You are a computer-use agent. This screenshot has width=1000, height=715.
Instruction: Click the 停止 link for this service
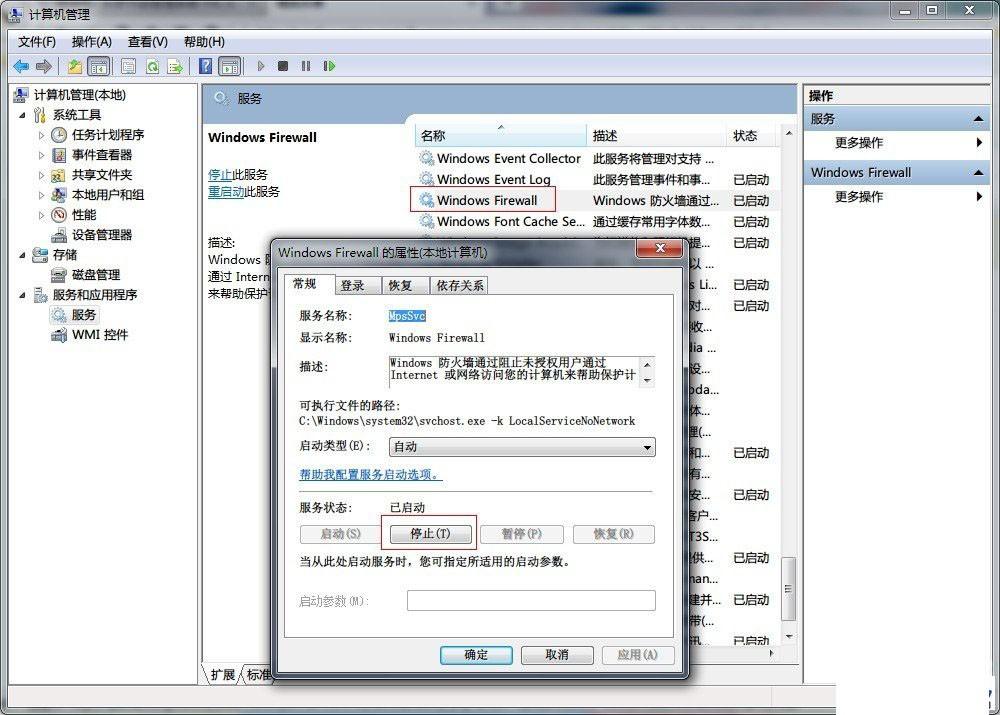(220, 175)
